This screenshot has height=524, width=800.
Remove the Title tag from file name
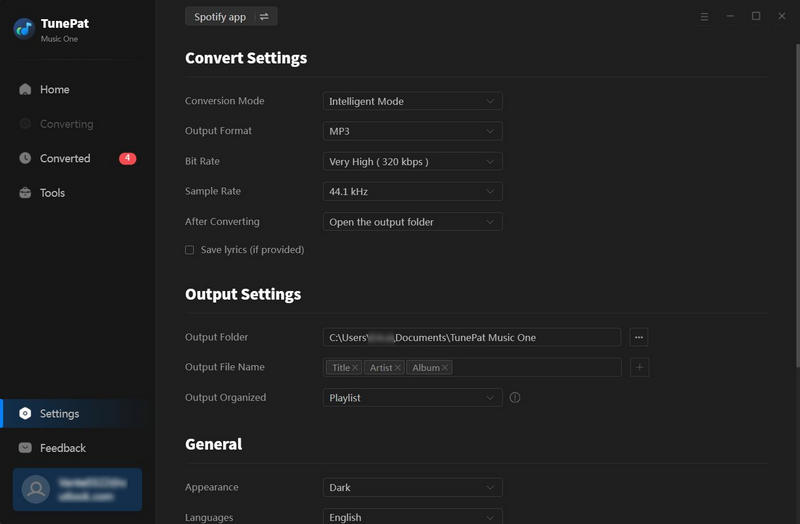(x=355, y=367)
